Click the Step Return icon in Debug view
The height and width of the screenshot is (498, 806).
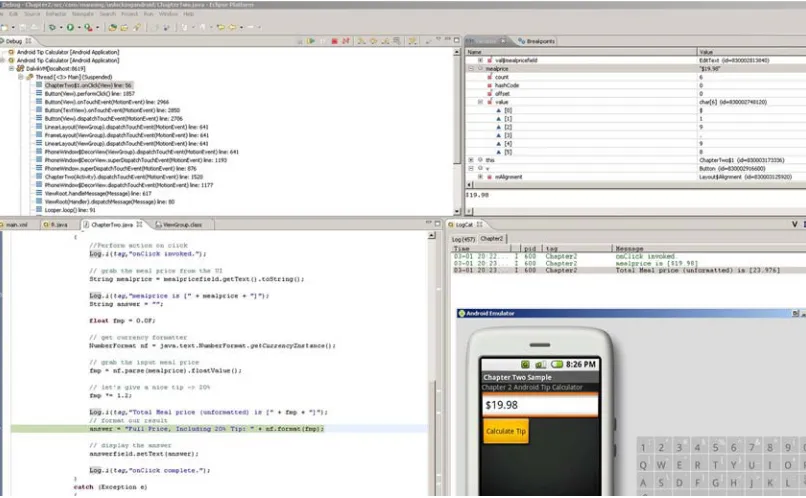pyautogui.click(x=386, y=41)
